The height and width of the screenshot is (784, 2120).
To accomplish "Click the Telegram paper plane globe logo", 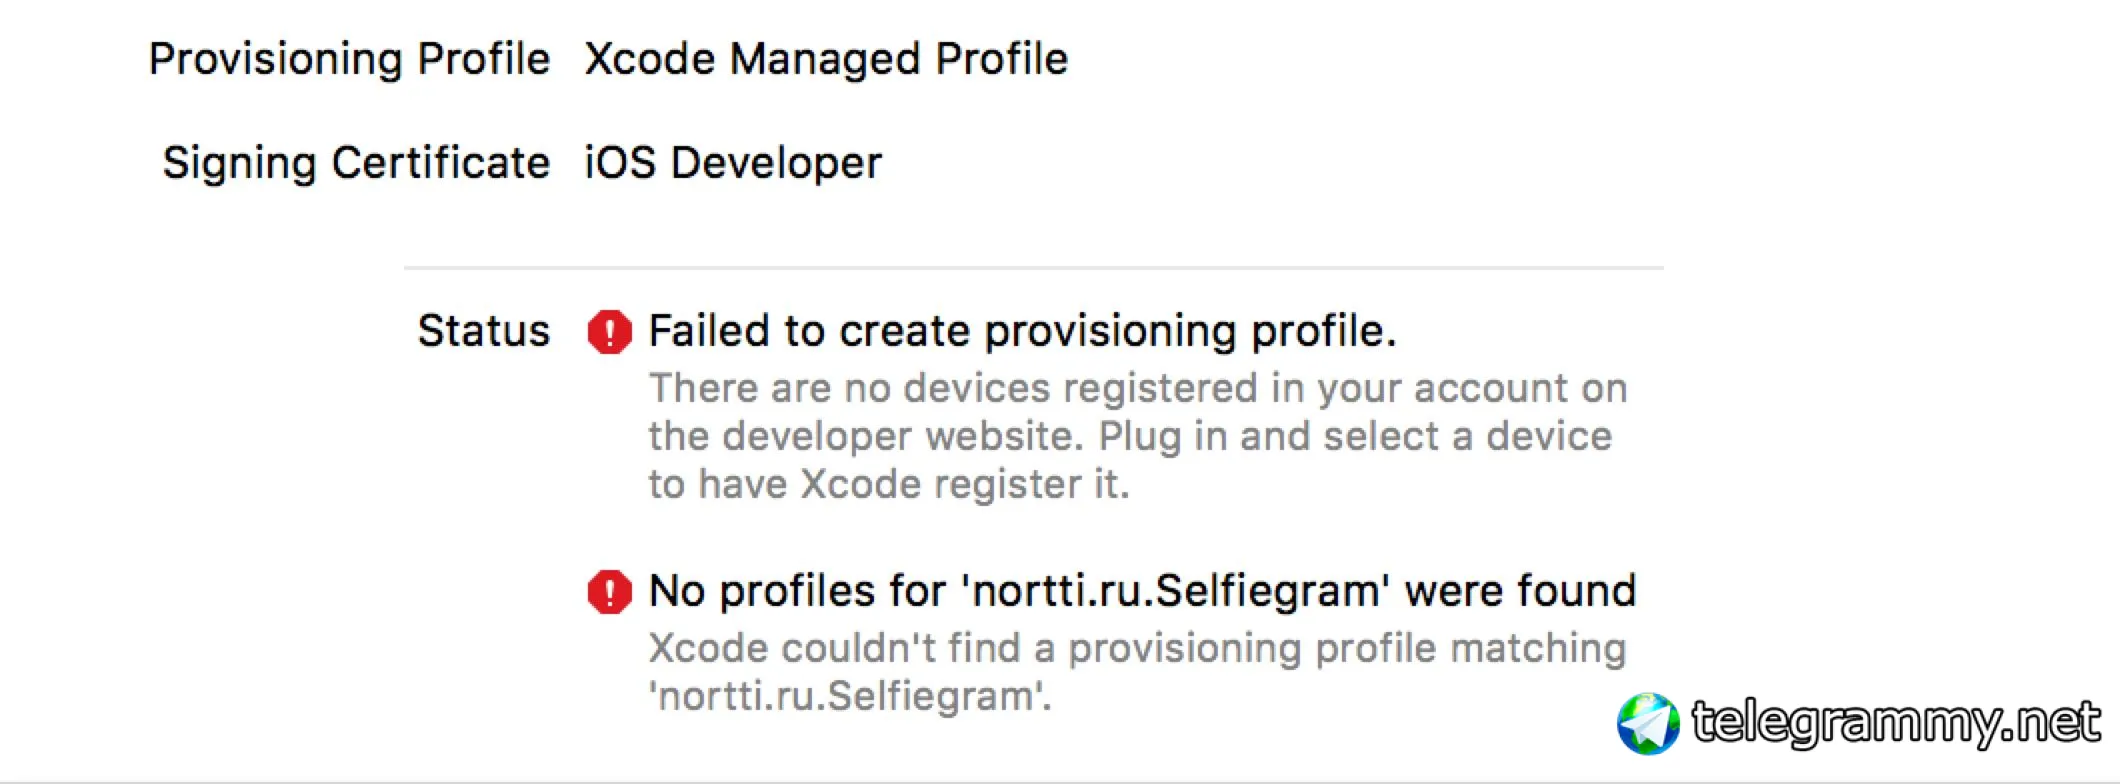I will coord(1648,723).
